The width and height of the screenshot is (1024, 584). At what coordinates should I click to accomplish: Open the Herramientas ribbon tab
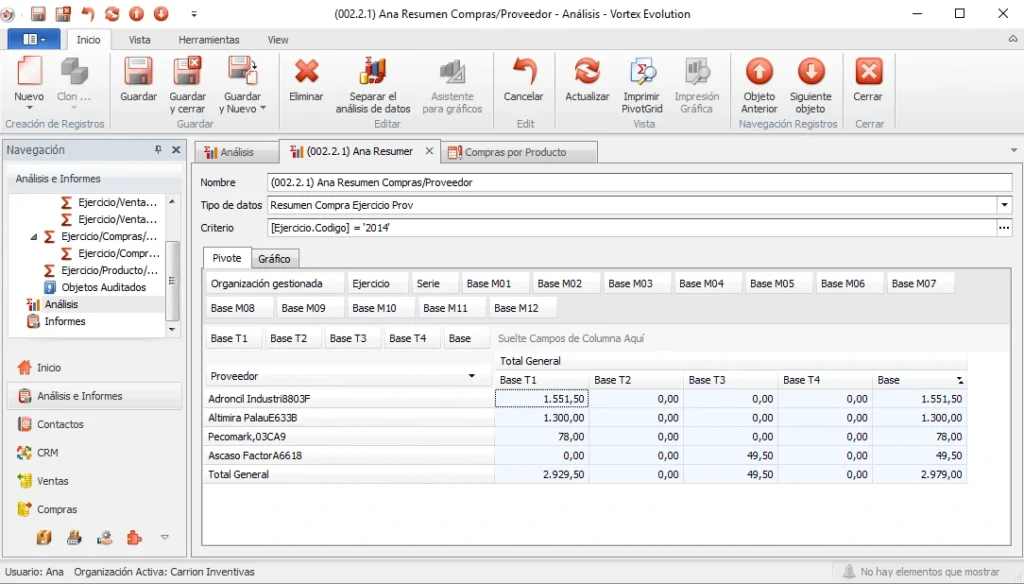pyautogui.click(x=209, y=40)
